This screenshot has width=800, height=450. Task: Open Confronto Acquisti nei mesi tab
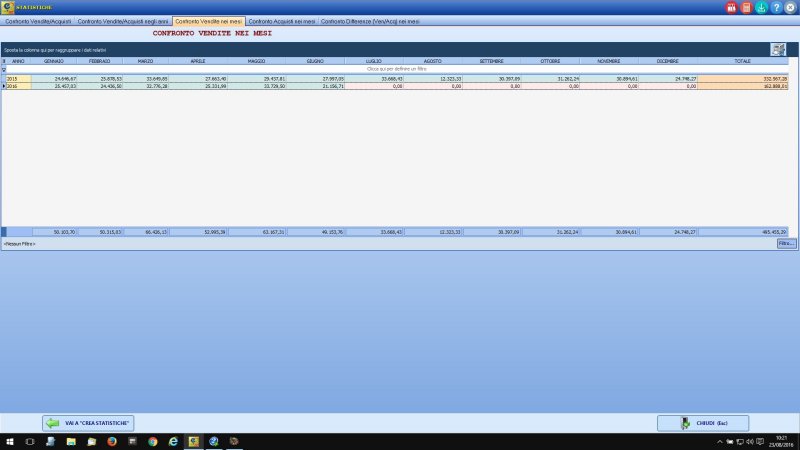point(281,21)
